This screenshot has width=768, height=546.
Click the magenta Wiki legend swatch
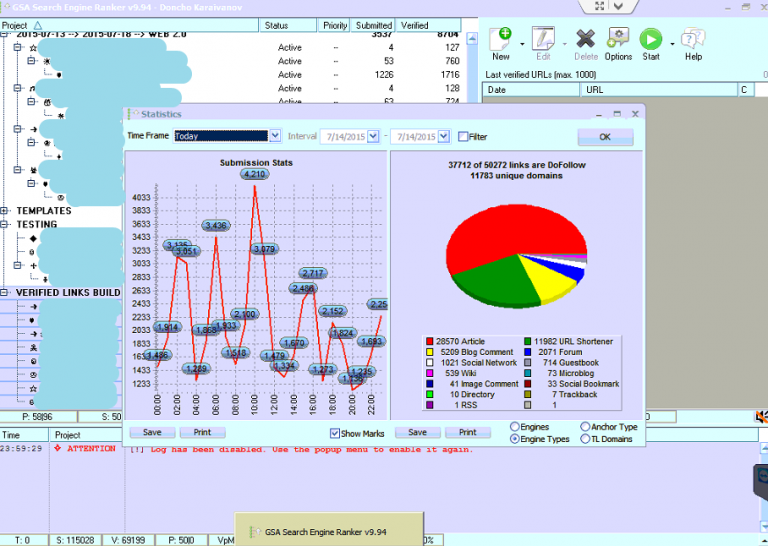coord(430,373)
